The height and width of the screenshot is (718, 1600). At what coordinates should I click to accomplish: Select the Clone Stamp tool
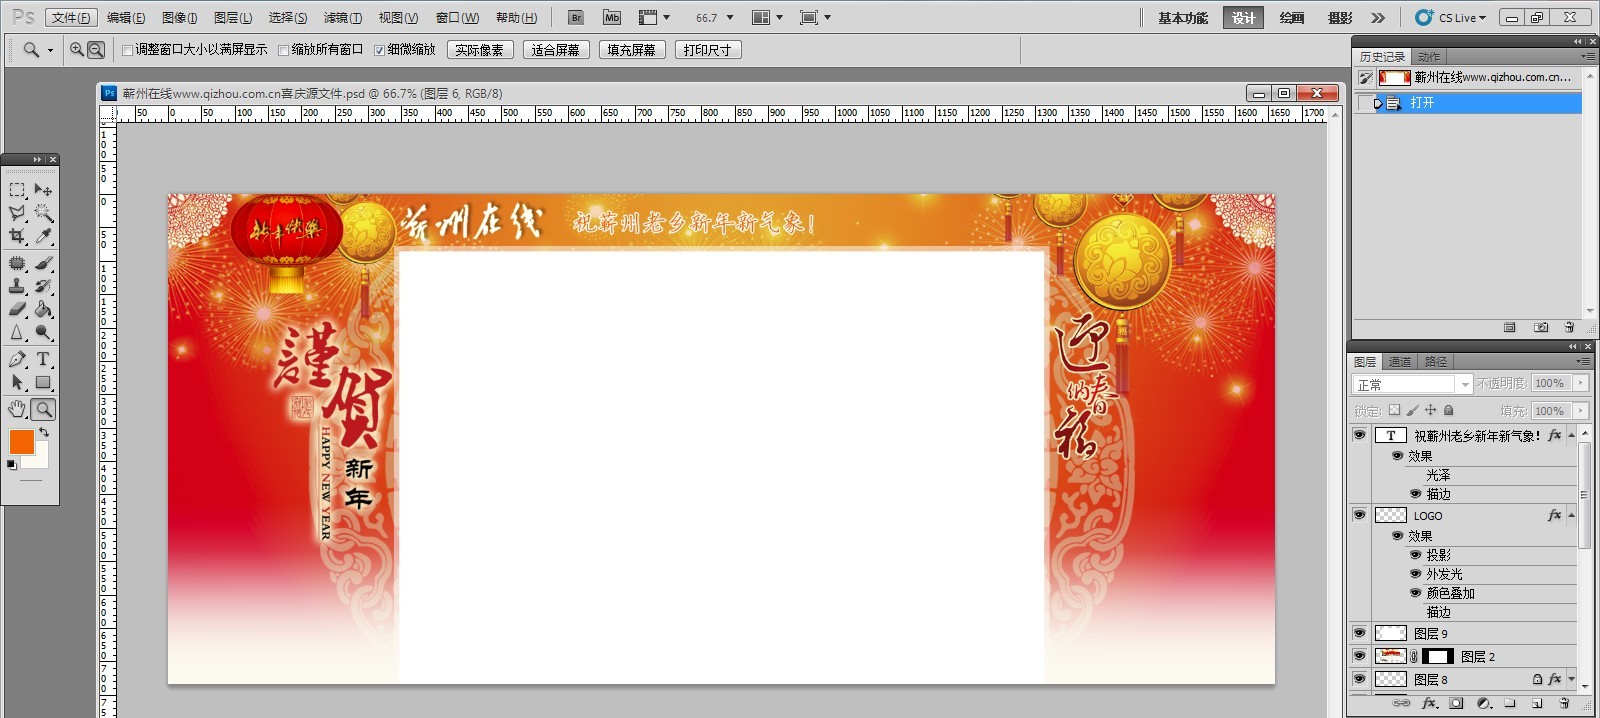(x=17, y=286)
